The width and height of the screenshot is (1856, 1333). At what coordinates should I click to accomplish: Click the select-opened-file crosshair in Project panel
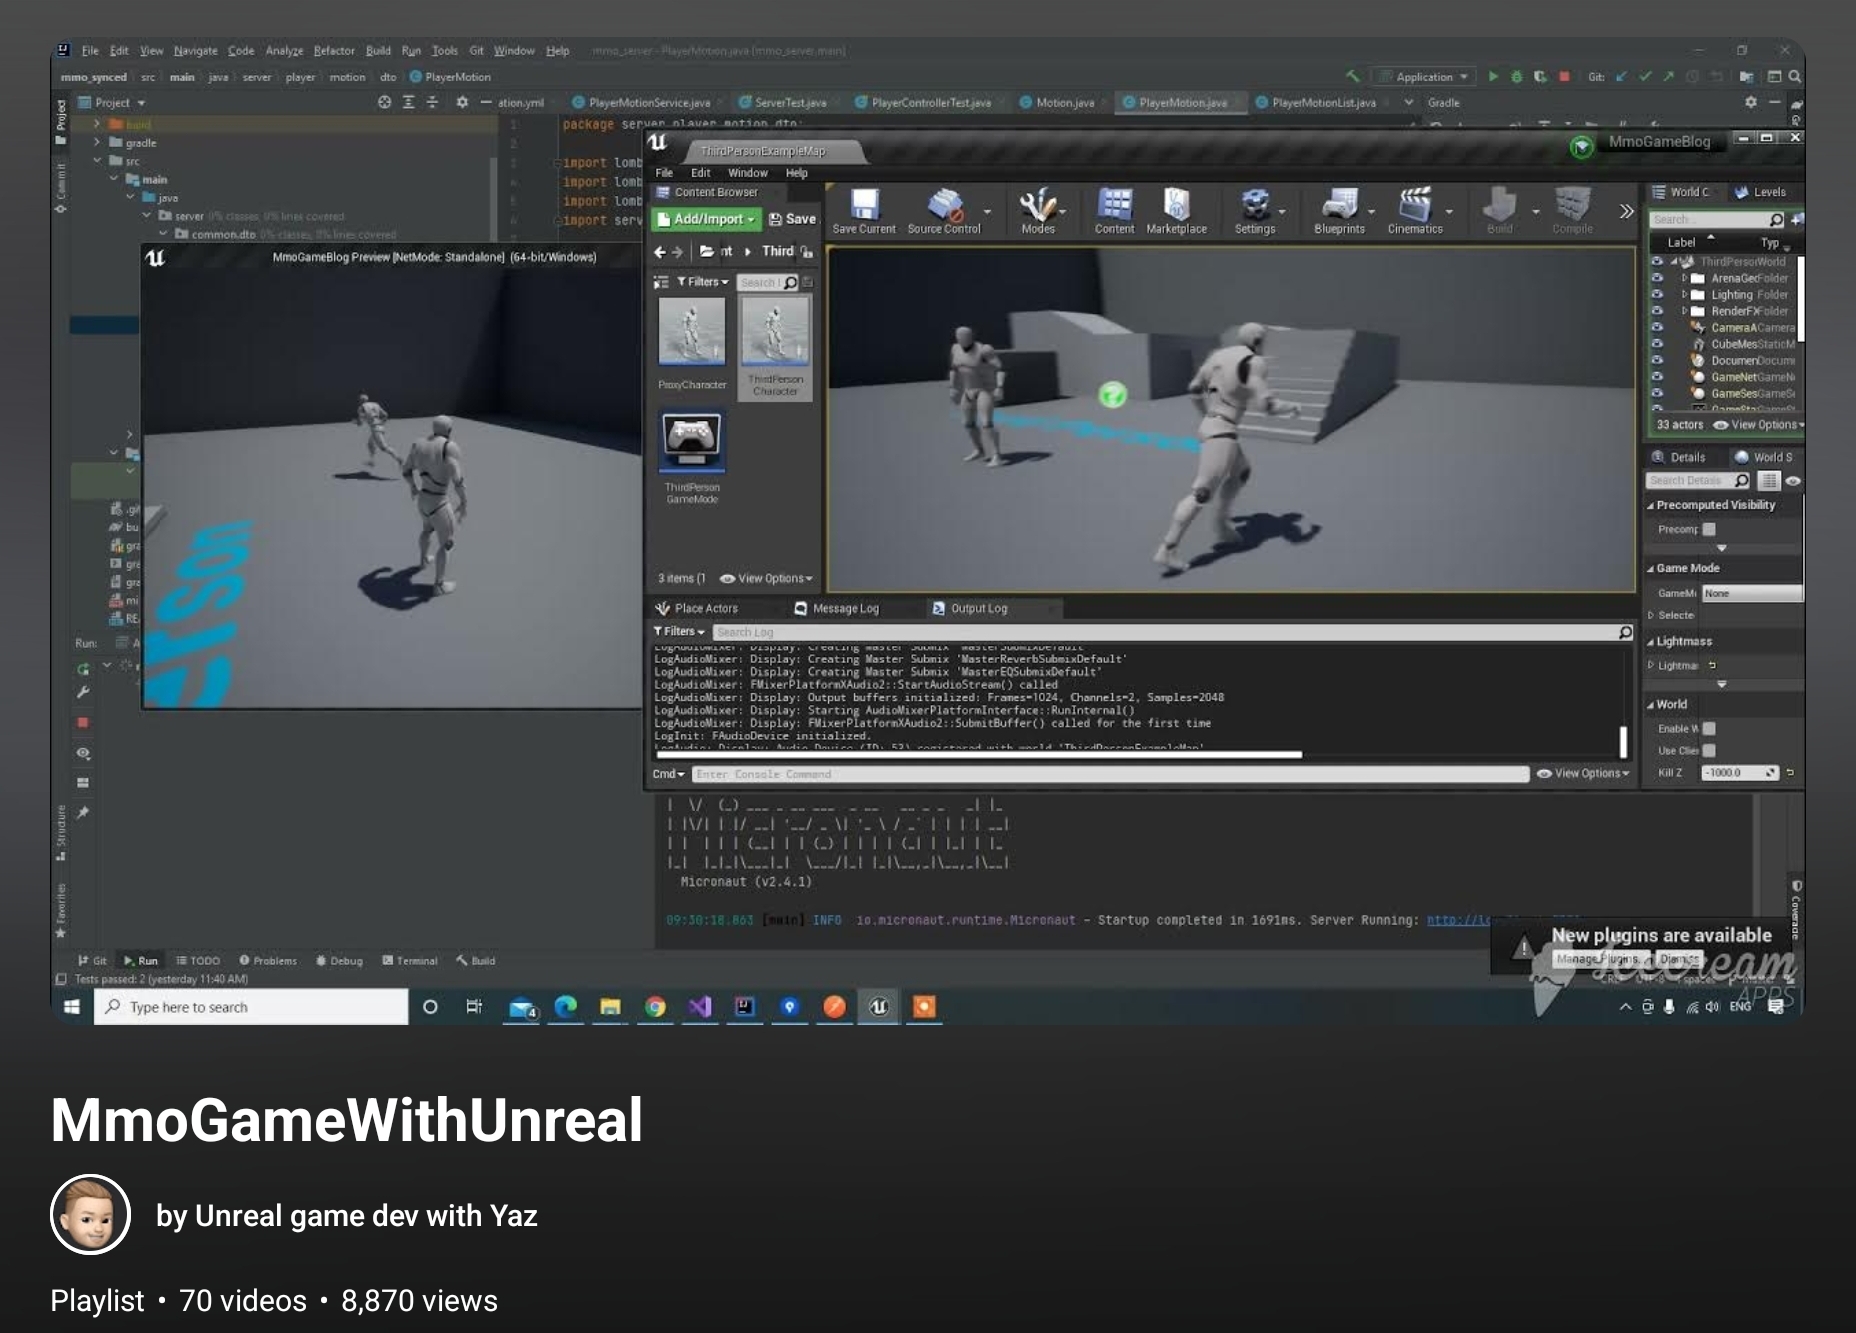[385, 102]
